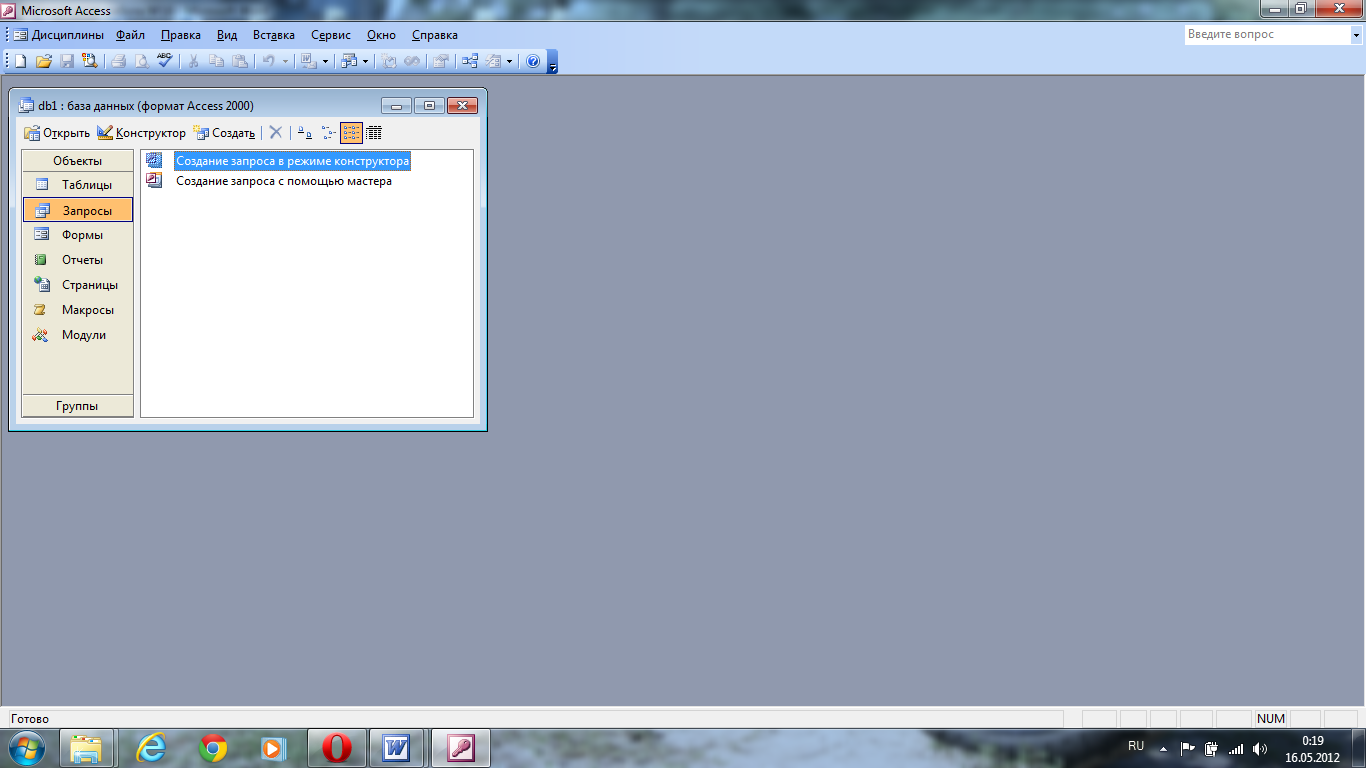The image size is (1366, 768).
Task: Open the Правка menu
Action: pos(180,35)
